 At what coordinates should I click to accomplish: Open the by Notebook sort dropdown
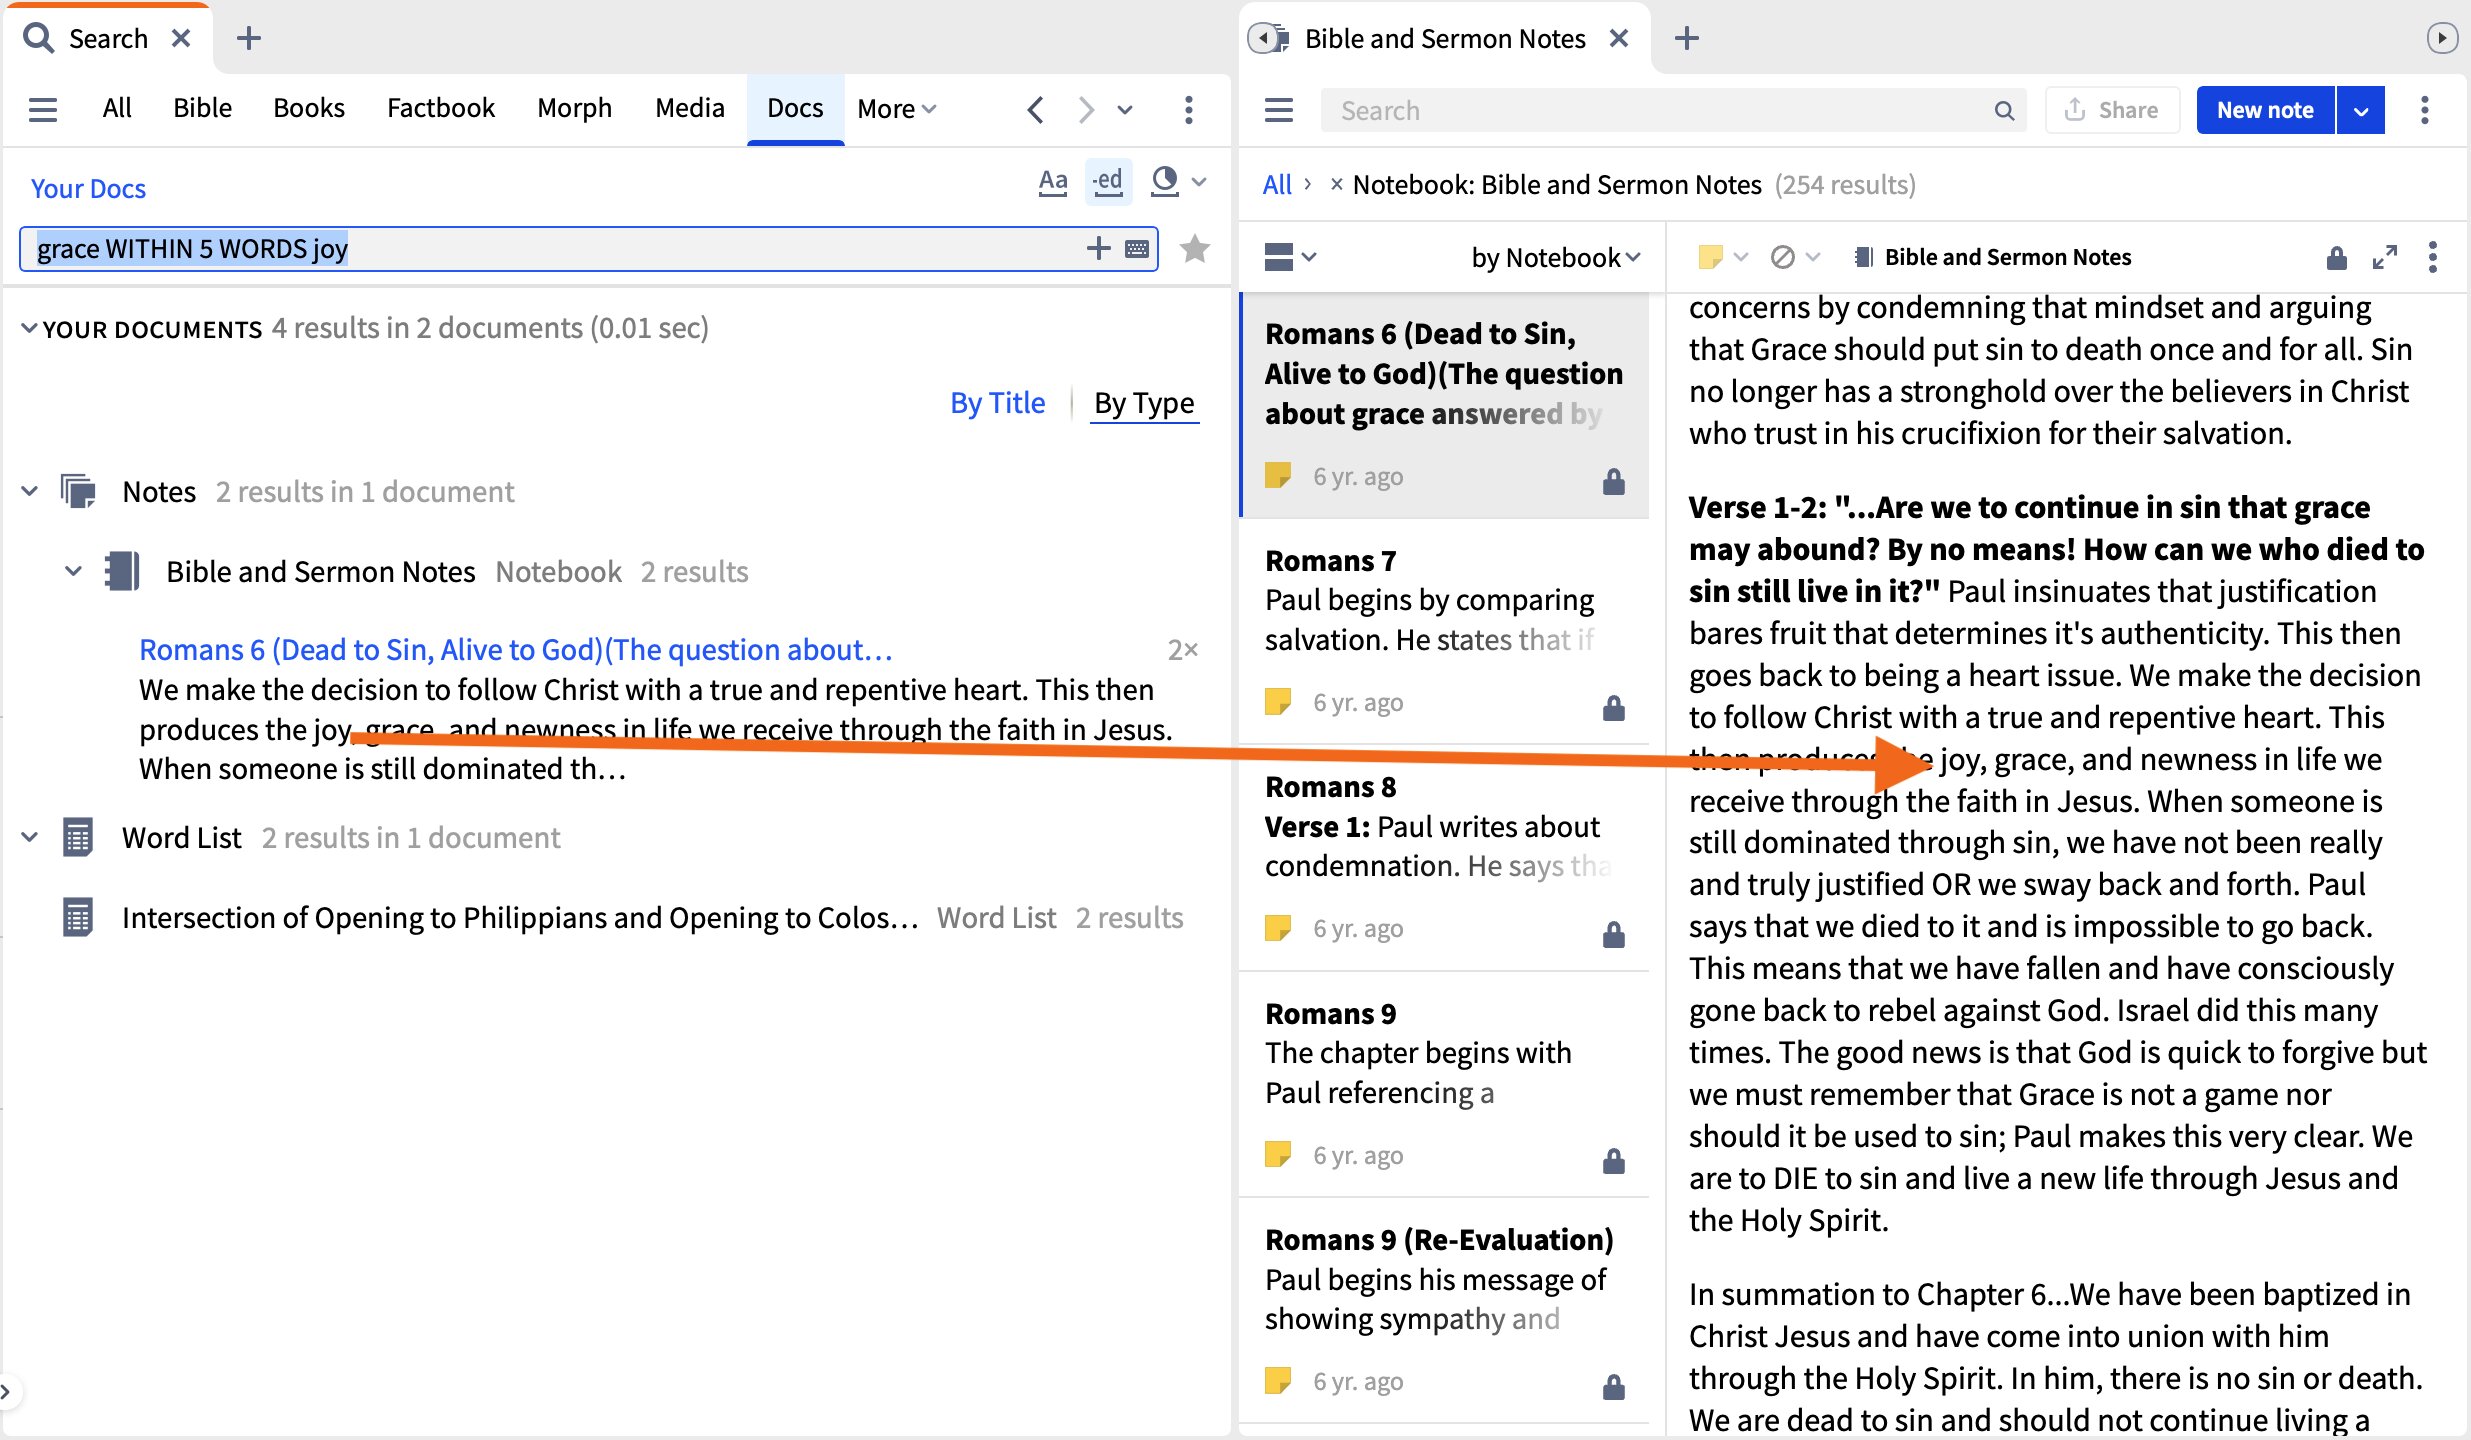[1556, 257]
